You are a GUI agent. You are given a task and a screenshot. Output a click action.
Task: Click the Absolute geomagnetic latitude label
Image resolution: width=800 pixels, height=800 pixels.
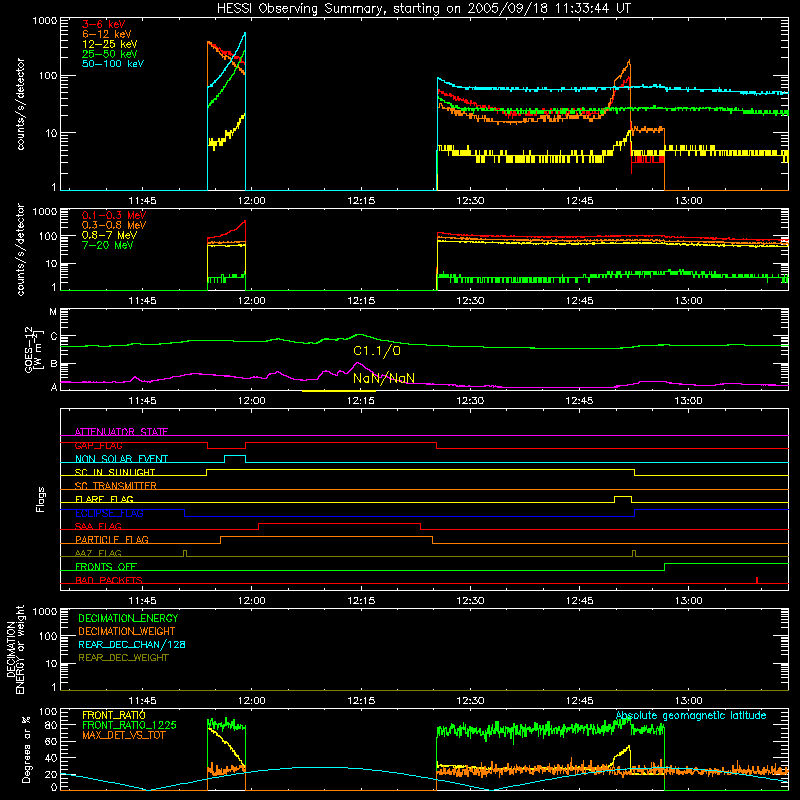coord(691,715)
